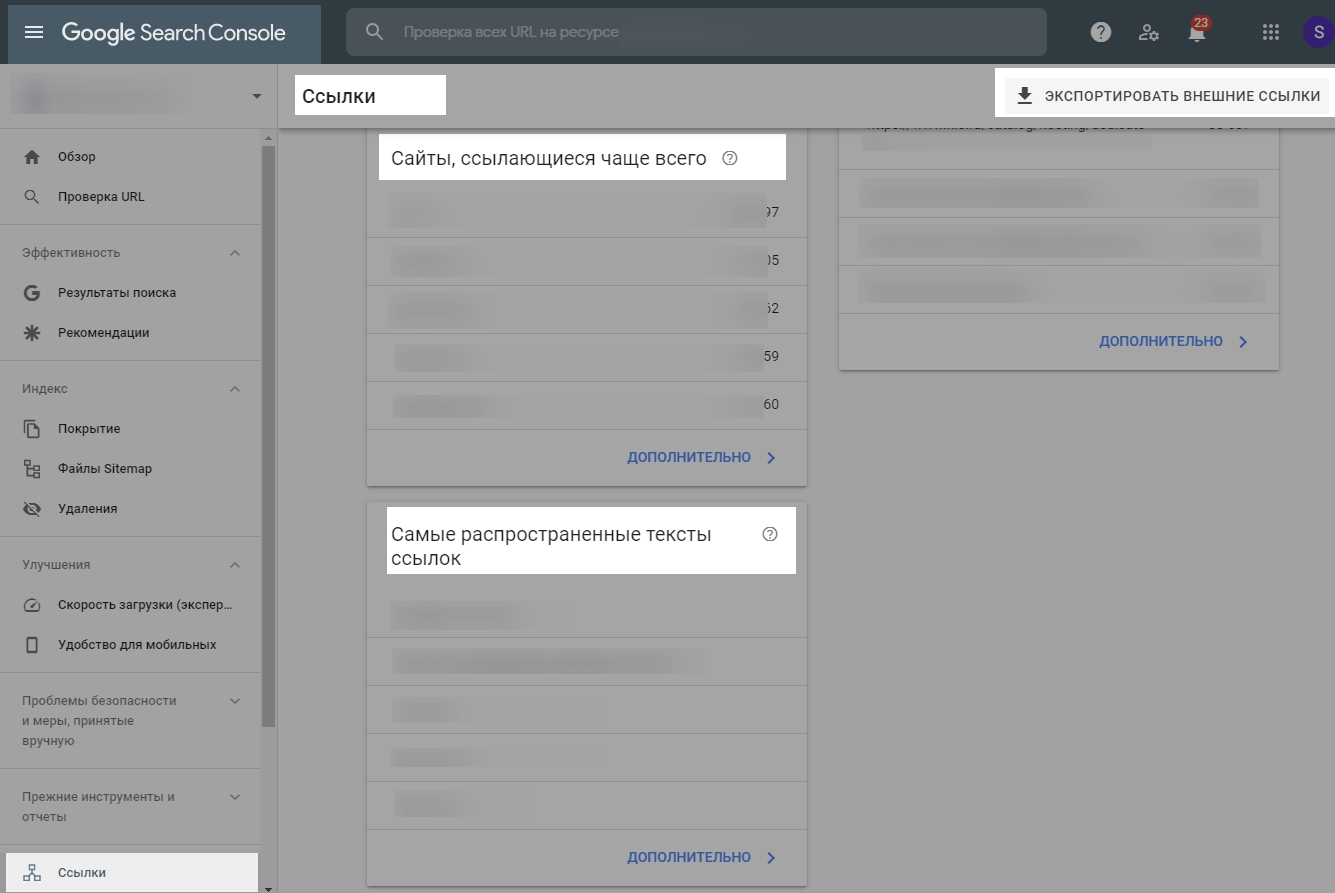This screenshot has width=1335, height=893.
Task: Click the crossed-eye icon for Удаления
Action: (32, 509)
